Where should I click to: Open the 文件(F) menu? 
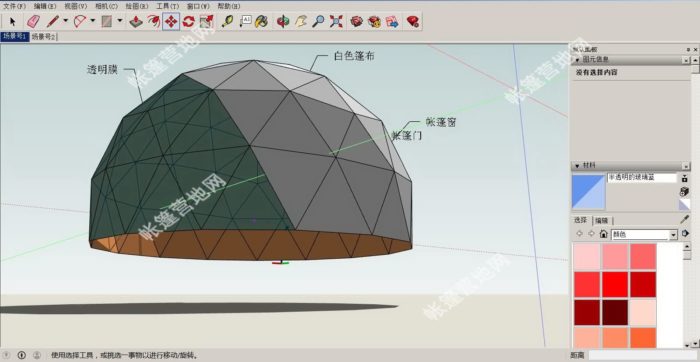pos(14,6)
